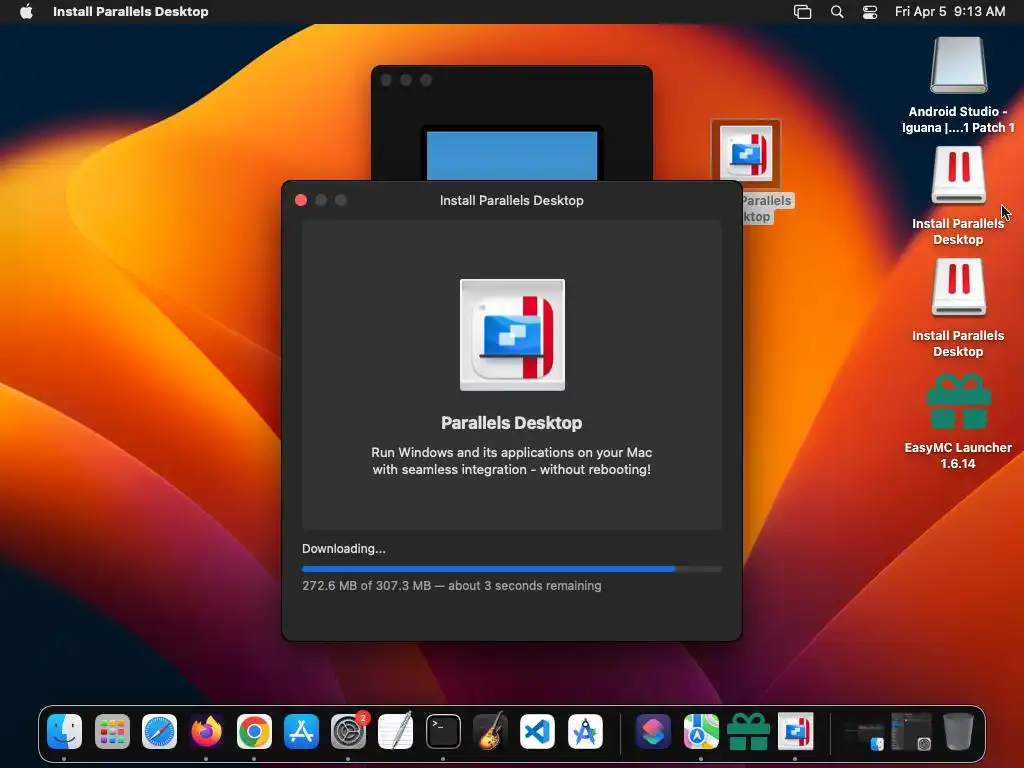This screenshot has width=1024, height=768.
Task: Click the green gift EasyMC icon in the Dock
Action: click(x=748, y=731)
